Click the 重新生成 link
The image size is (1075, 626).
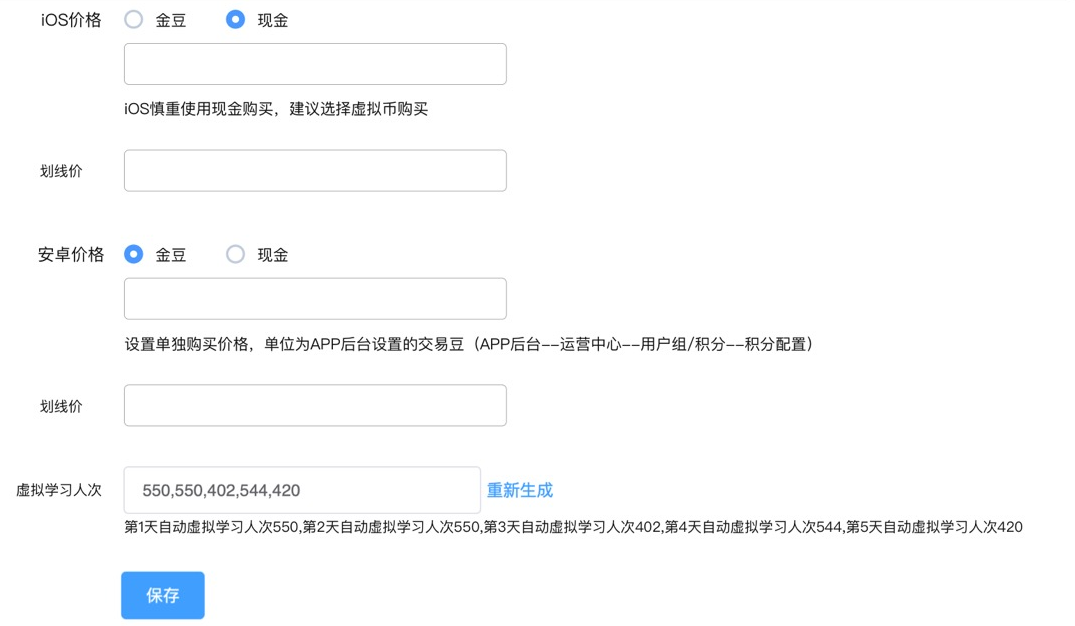pyautogui.click(x=520, y=489)
